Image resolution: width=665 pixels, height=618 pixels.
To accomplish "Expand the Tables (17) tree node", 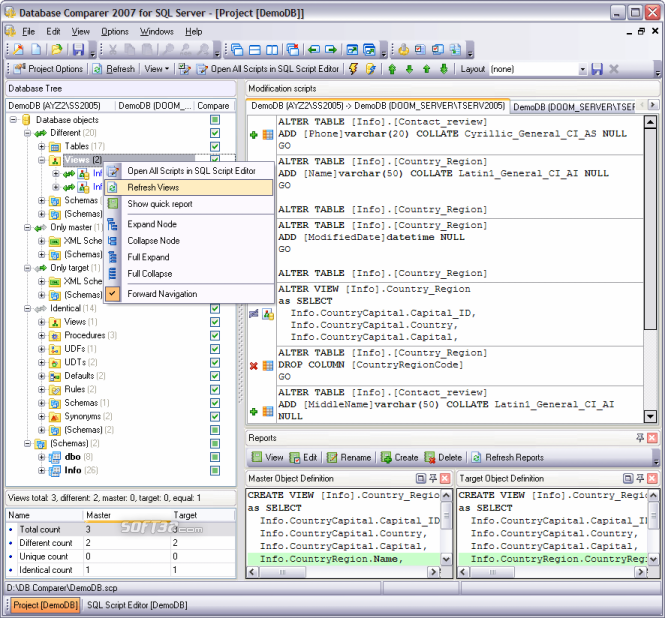I will [x=42, y=146].
